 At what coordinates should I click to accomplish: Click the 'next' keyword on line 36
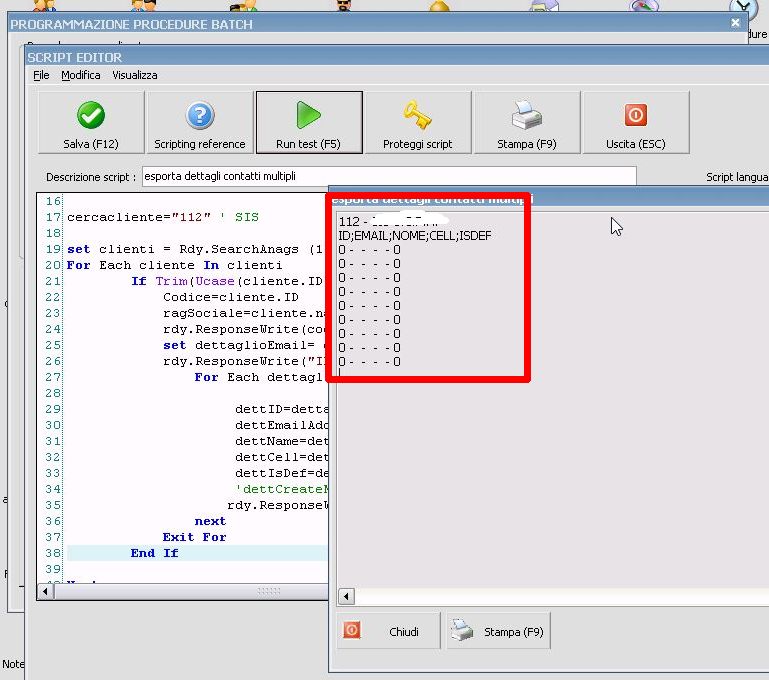pyautogui.click(x=210, y=521)
